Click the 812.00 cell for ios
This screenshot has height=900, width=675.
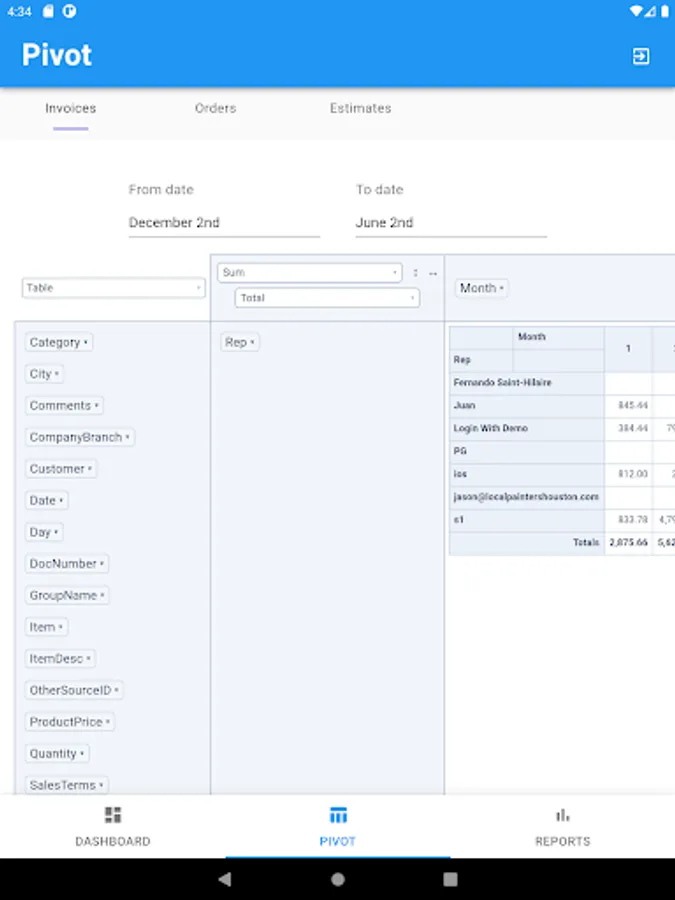tap(628, 474)
